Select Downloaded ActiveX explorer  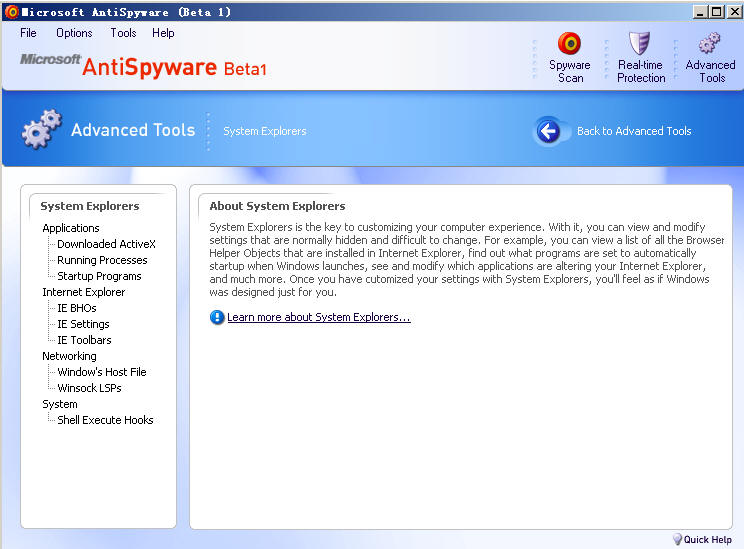click(x=106, y=244)
